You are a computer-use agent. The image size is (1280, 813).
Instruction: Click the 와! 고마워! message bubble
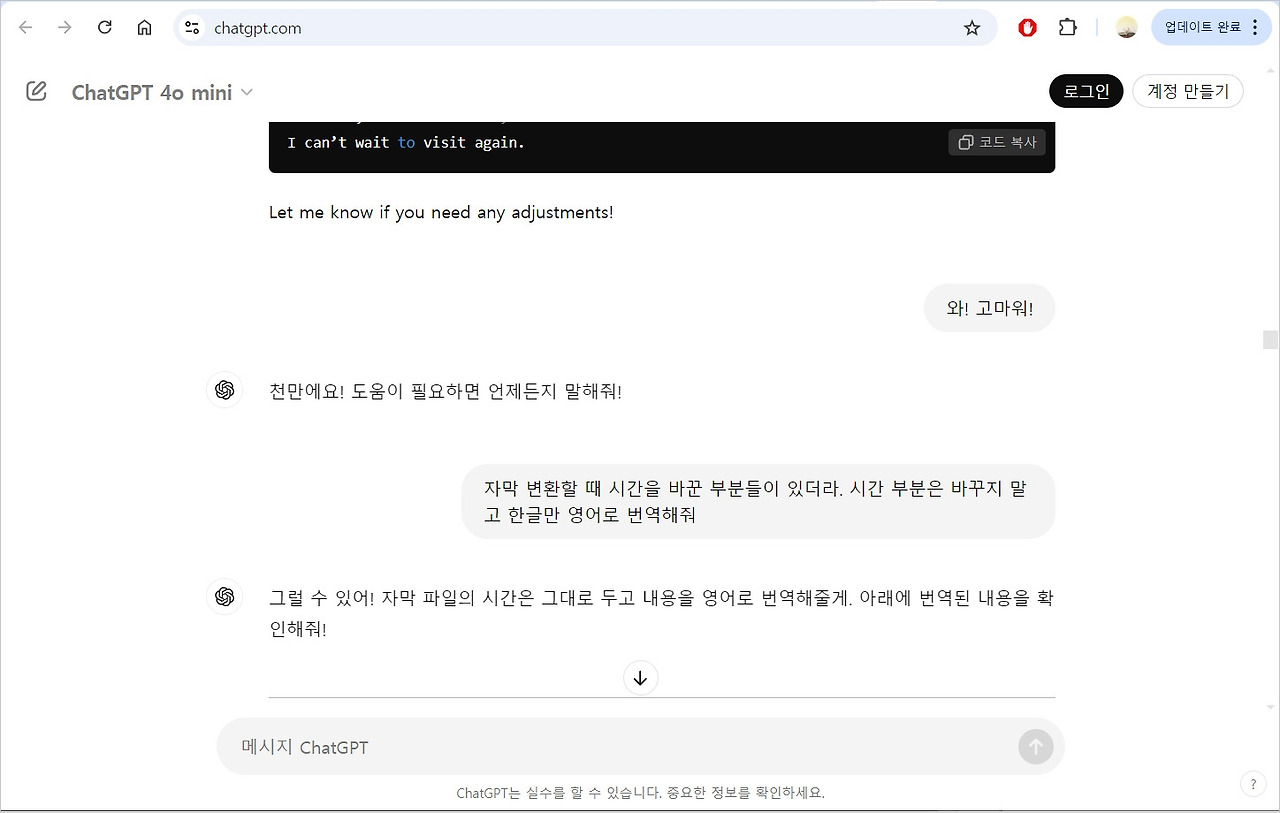click(x=989, y=308)
